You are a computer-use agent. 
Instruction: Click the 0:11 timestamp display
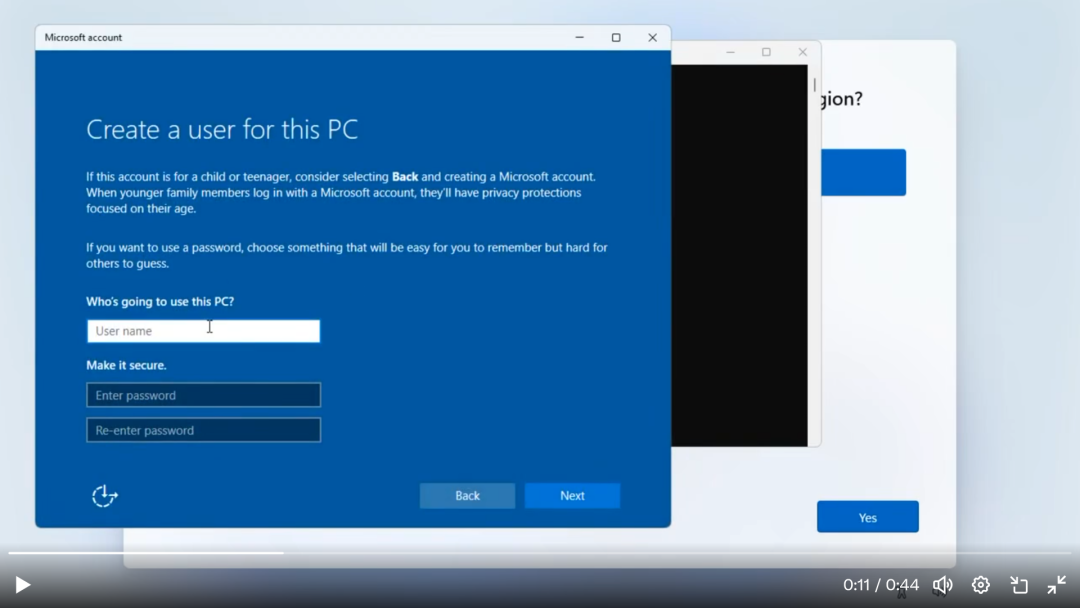858,584
